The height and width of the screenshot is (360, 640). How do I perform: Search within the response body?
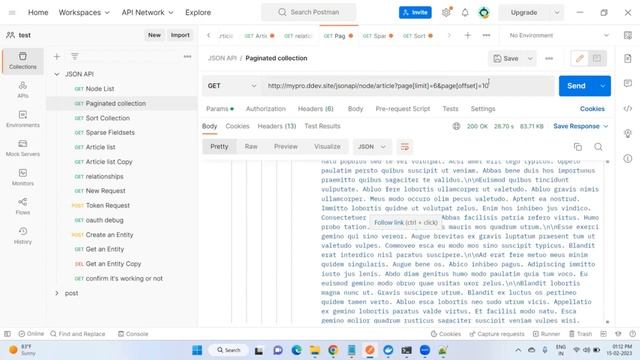pos(598,147)
